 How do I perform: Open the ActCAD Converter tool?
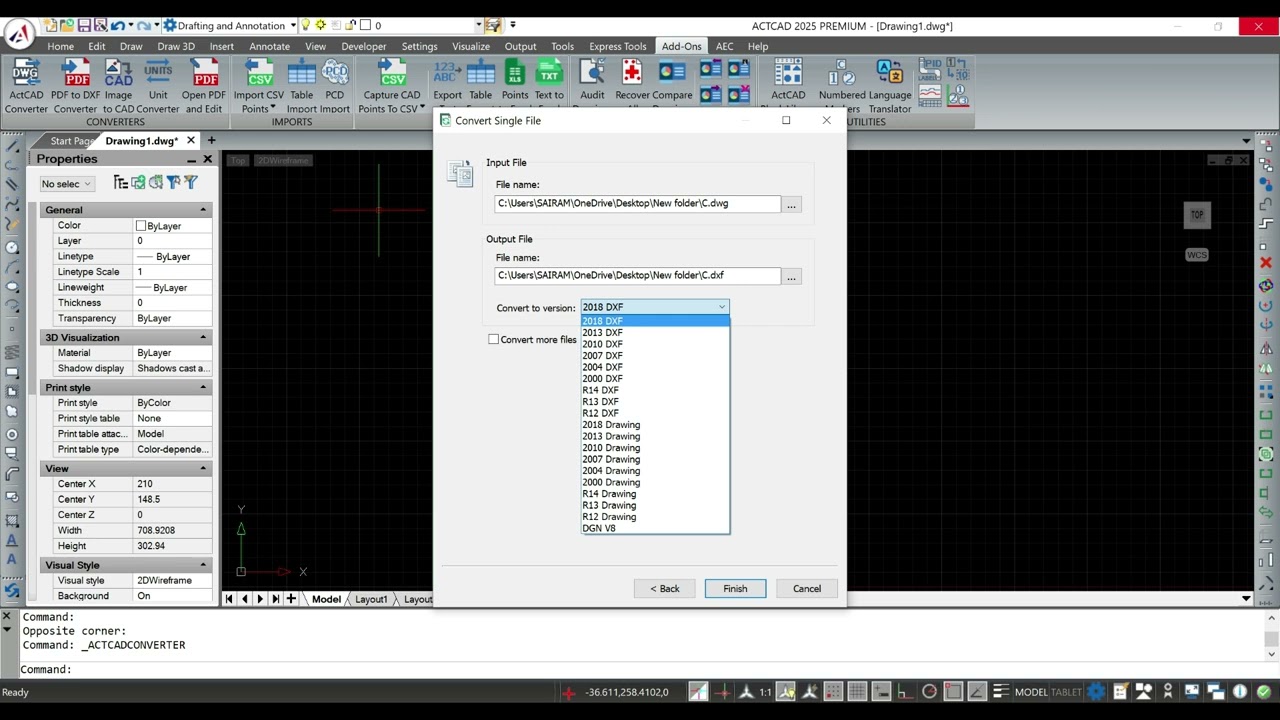(26, 86)
